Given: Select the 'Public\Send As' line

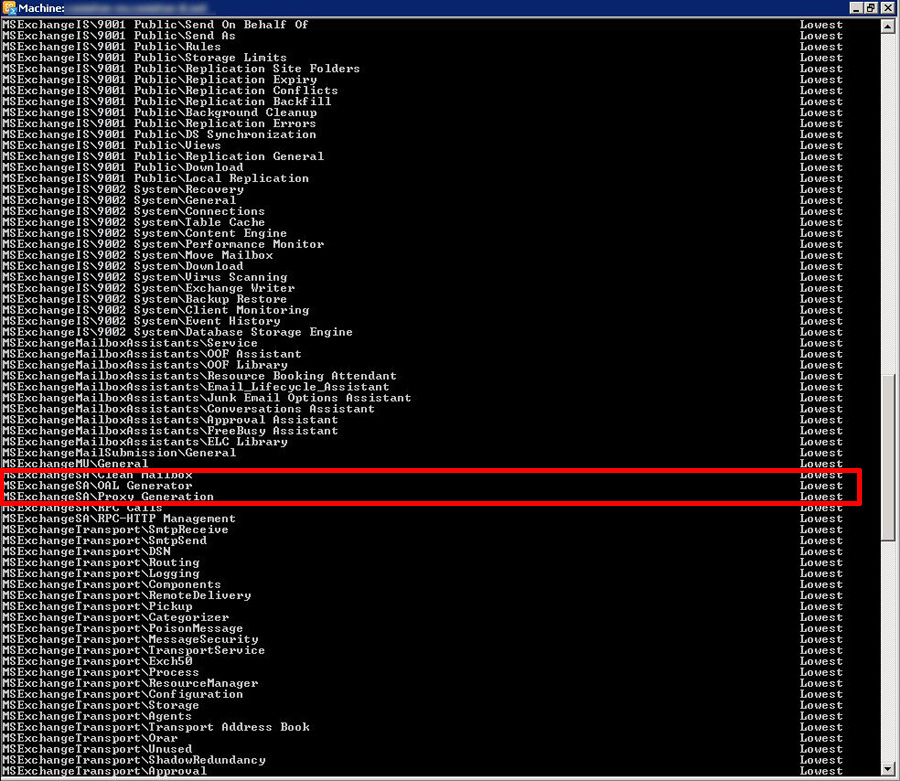Looking at the screenshot, I should pyautogui.click(x=422, y=36).
